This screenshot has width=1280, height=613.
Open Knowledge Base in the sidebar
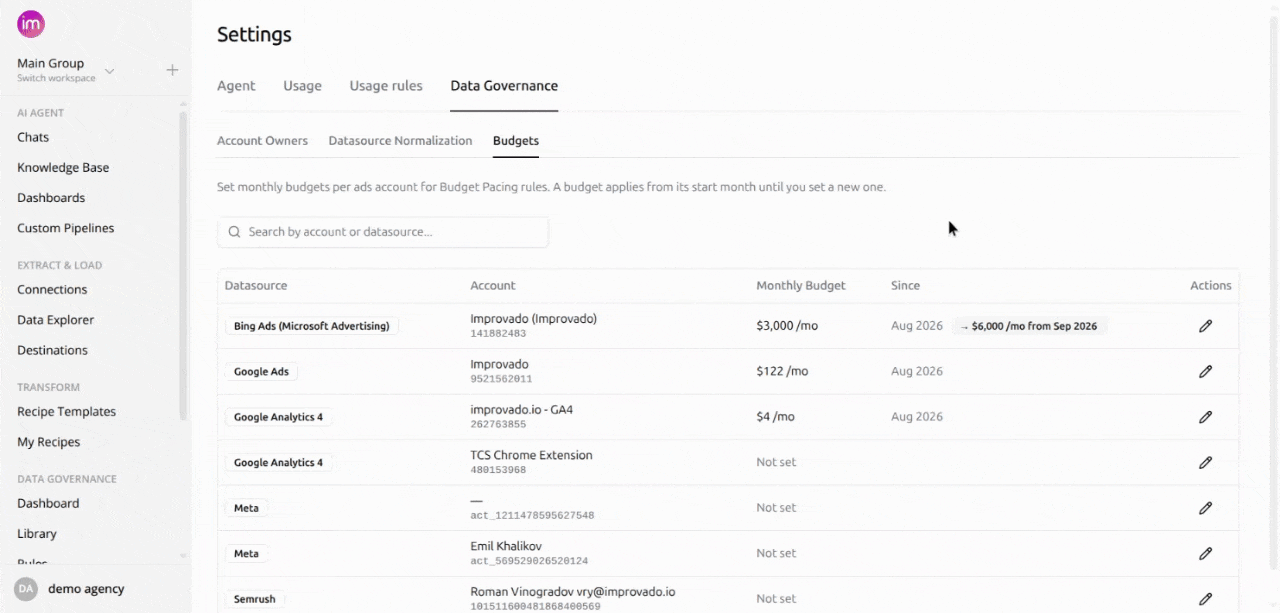click(63, 168)
